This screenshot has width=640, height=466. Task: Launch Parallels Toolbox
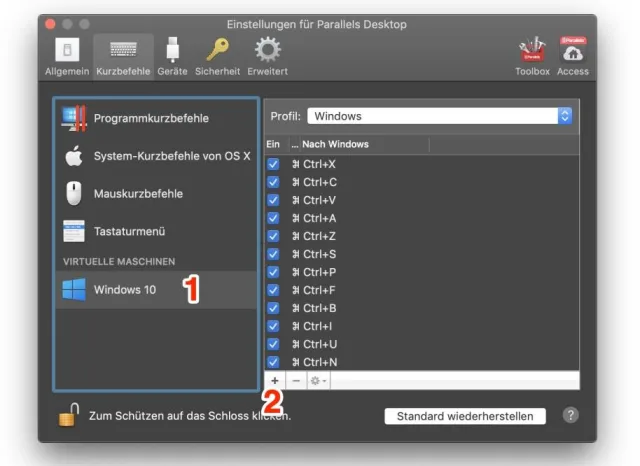click(532, 57)
